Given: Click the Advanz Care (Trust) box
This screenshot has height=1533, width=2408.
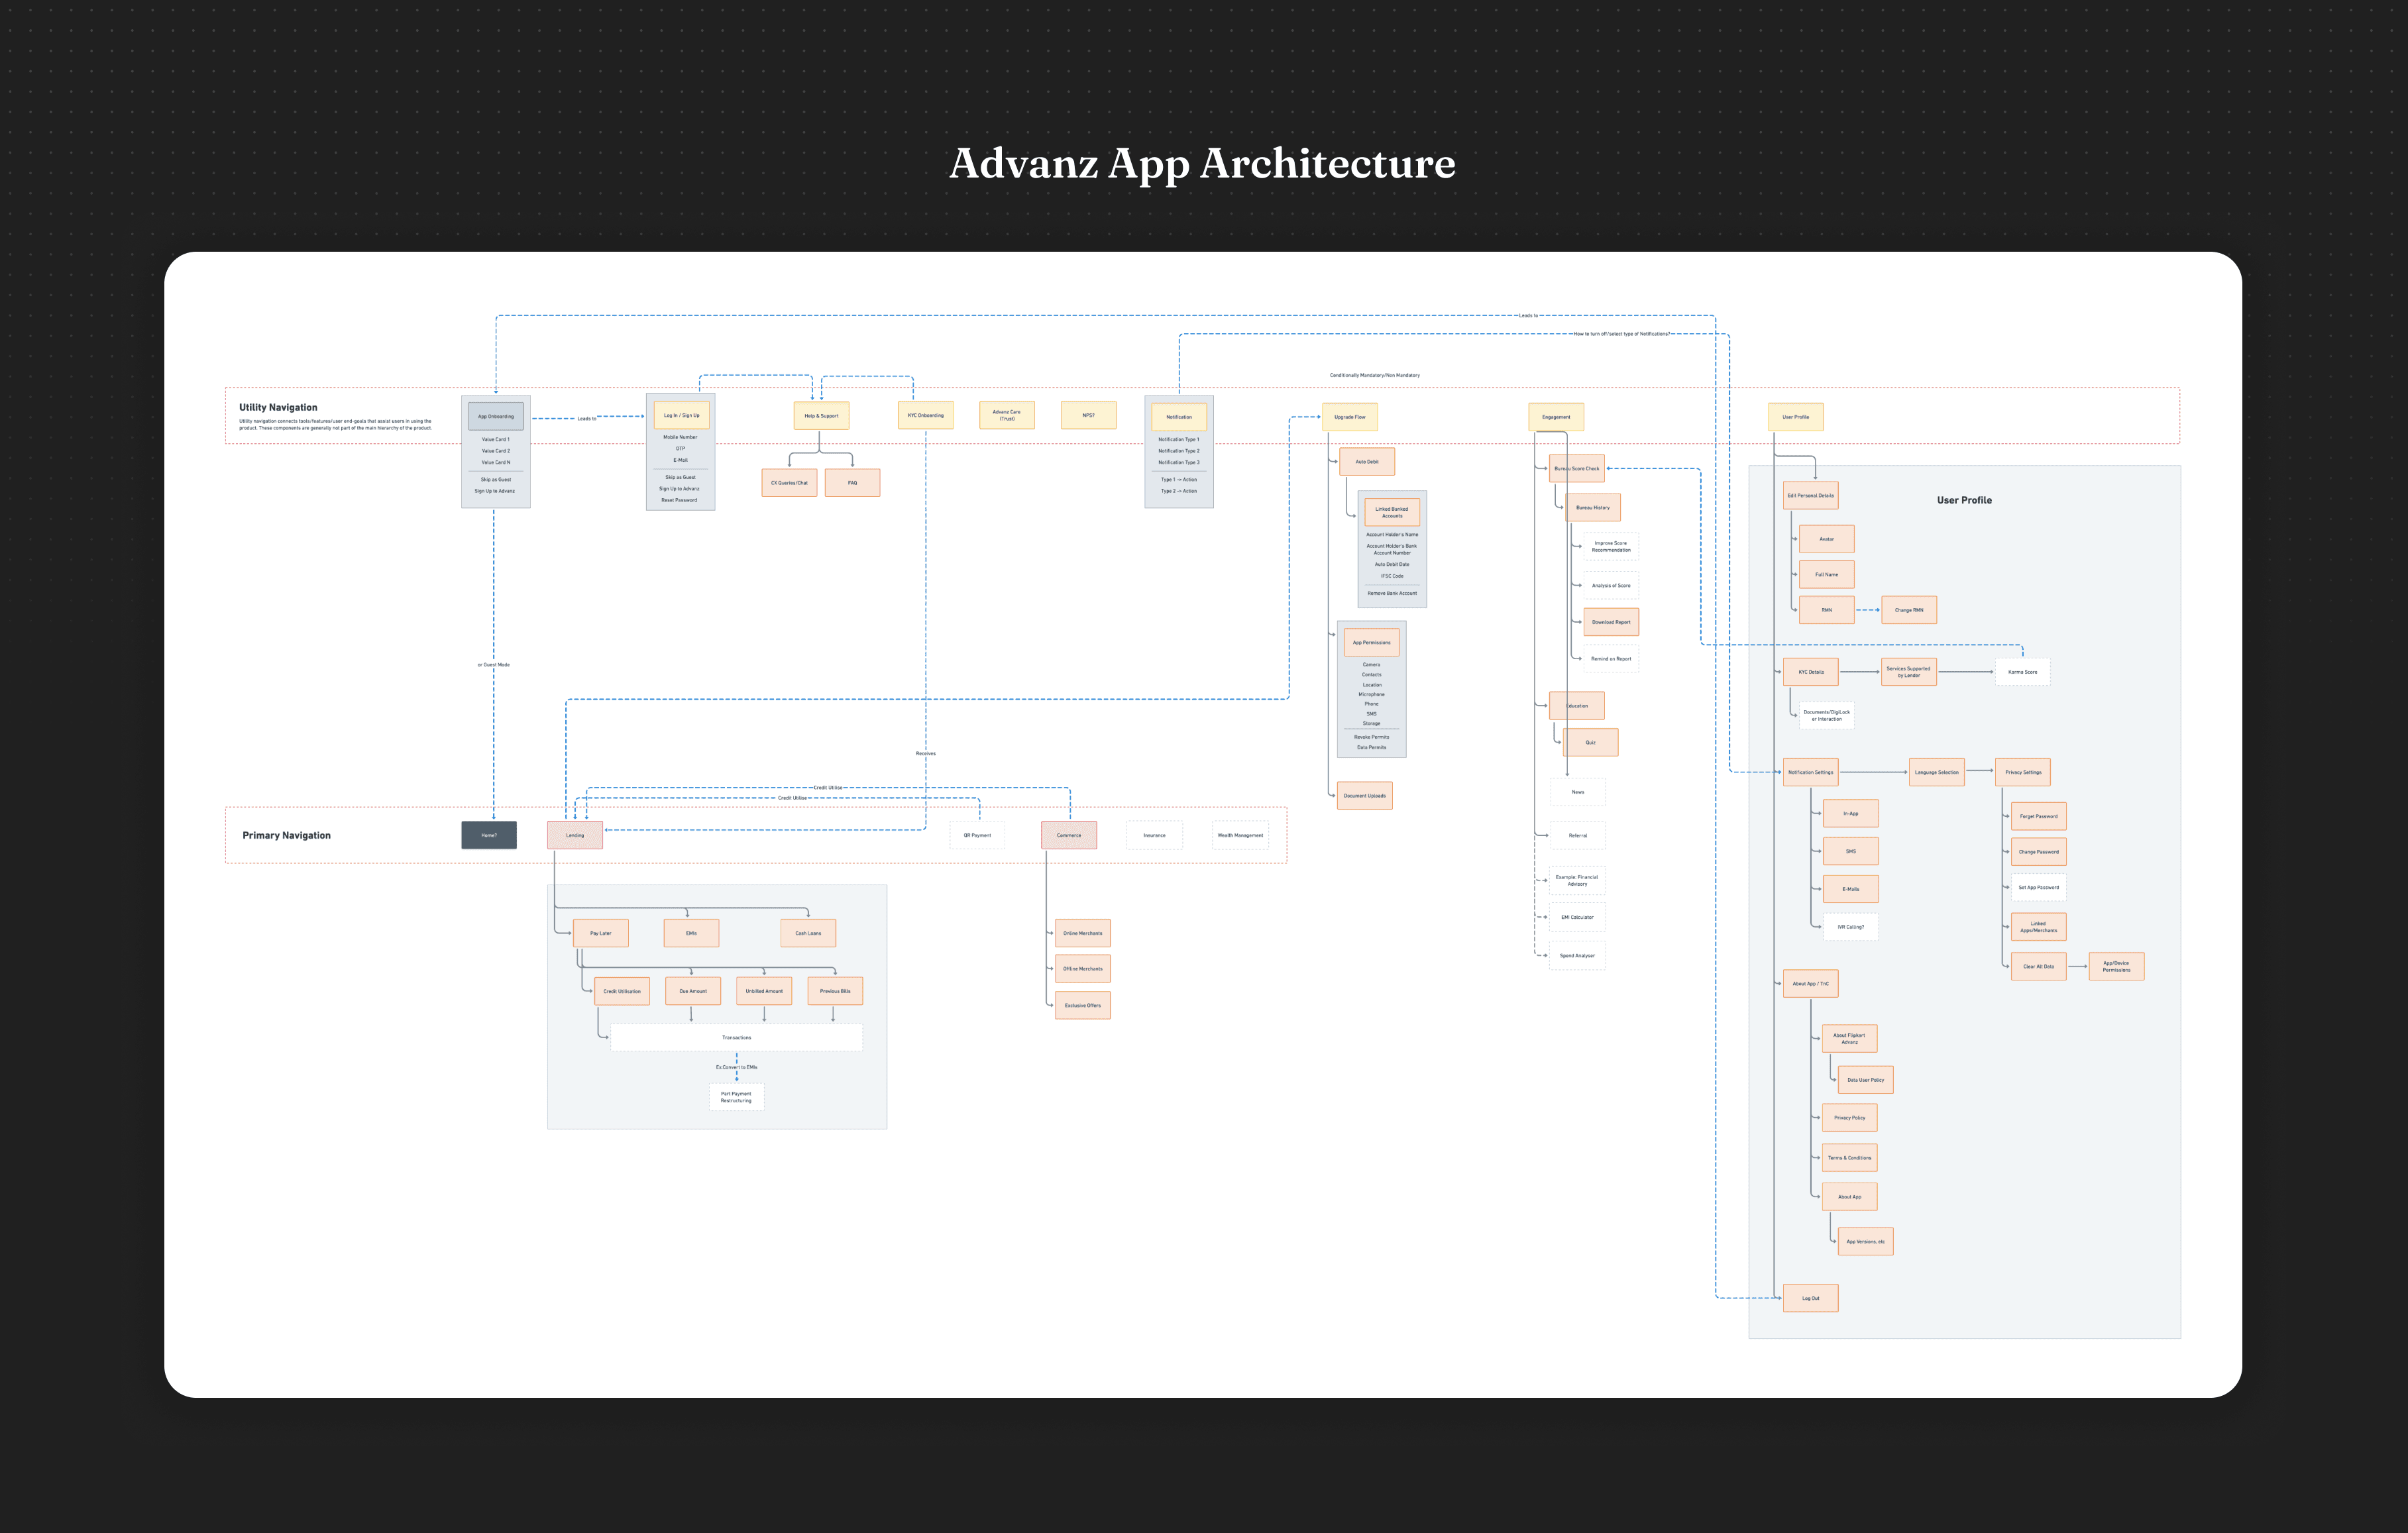Looking at the screenshot, I should click(x=1007, y=415).
